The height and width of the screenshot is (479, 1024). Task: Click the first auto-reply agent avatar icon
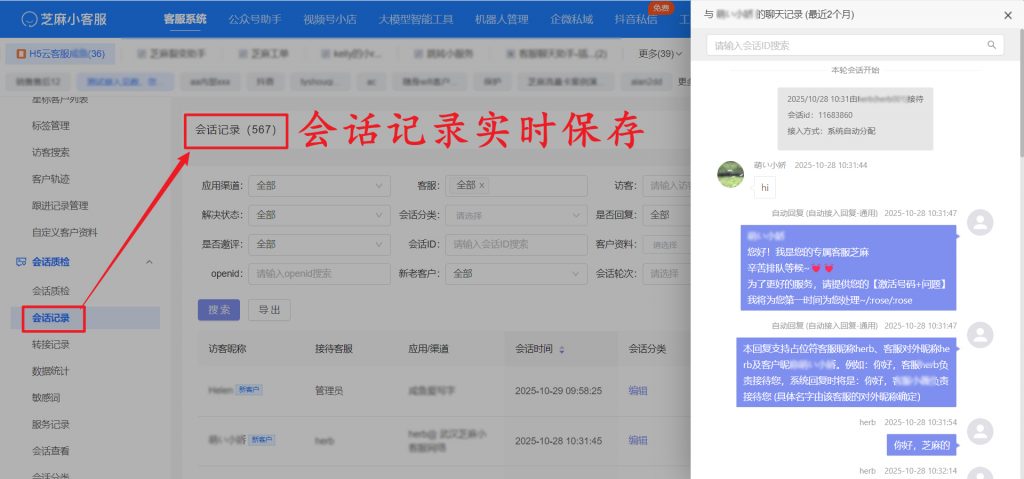(x=980, y=222)
